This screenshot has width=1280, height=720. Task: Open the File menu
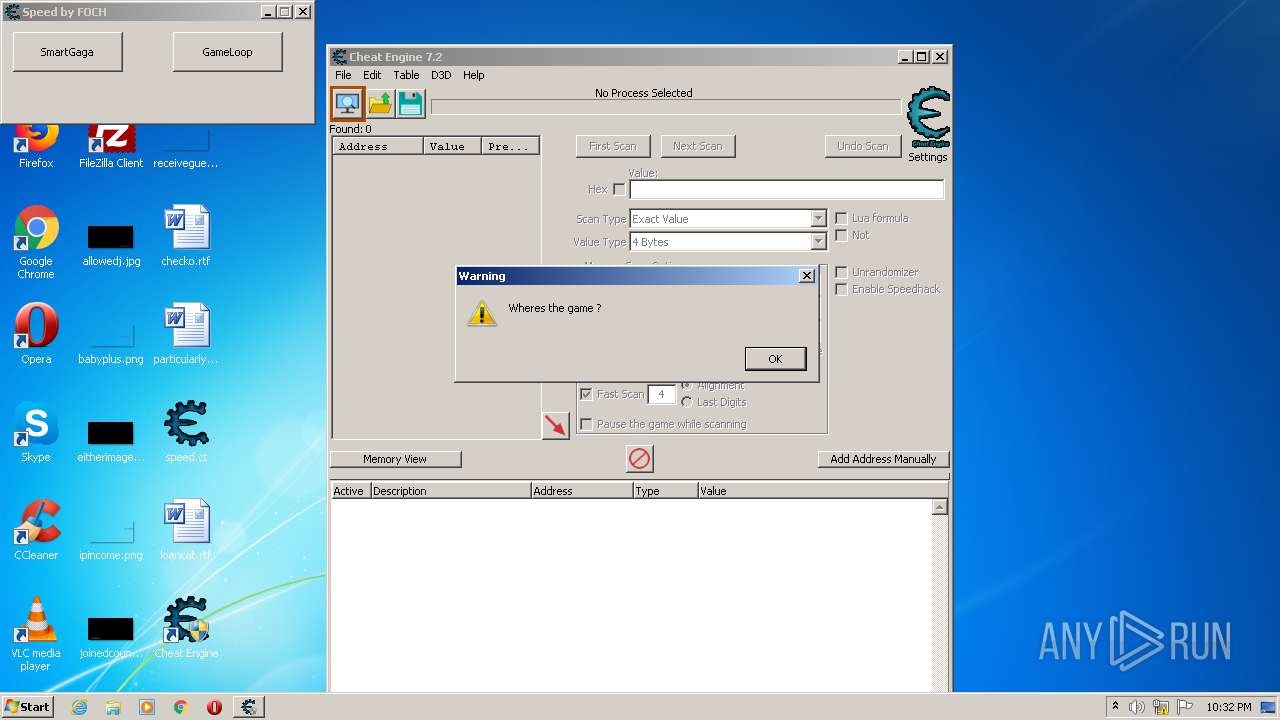[x=343, y=75]
